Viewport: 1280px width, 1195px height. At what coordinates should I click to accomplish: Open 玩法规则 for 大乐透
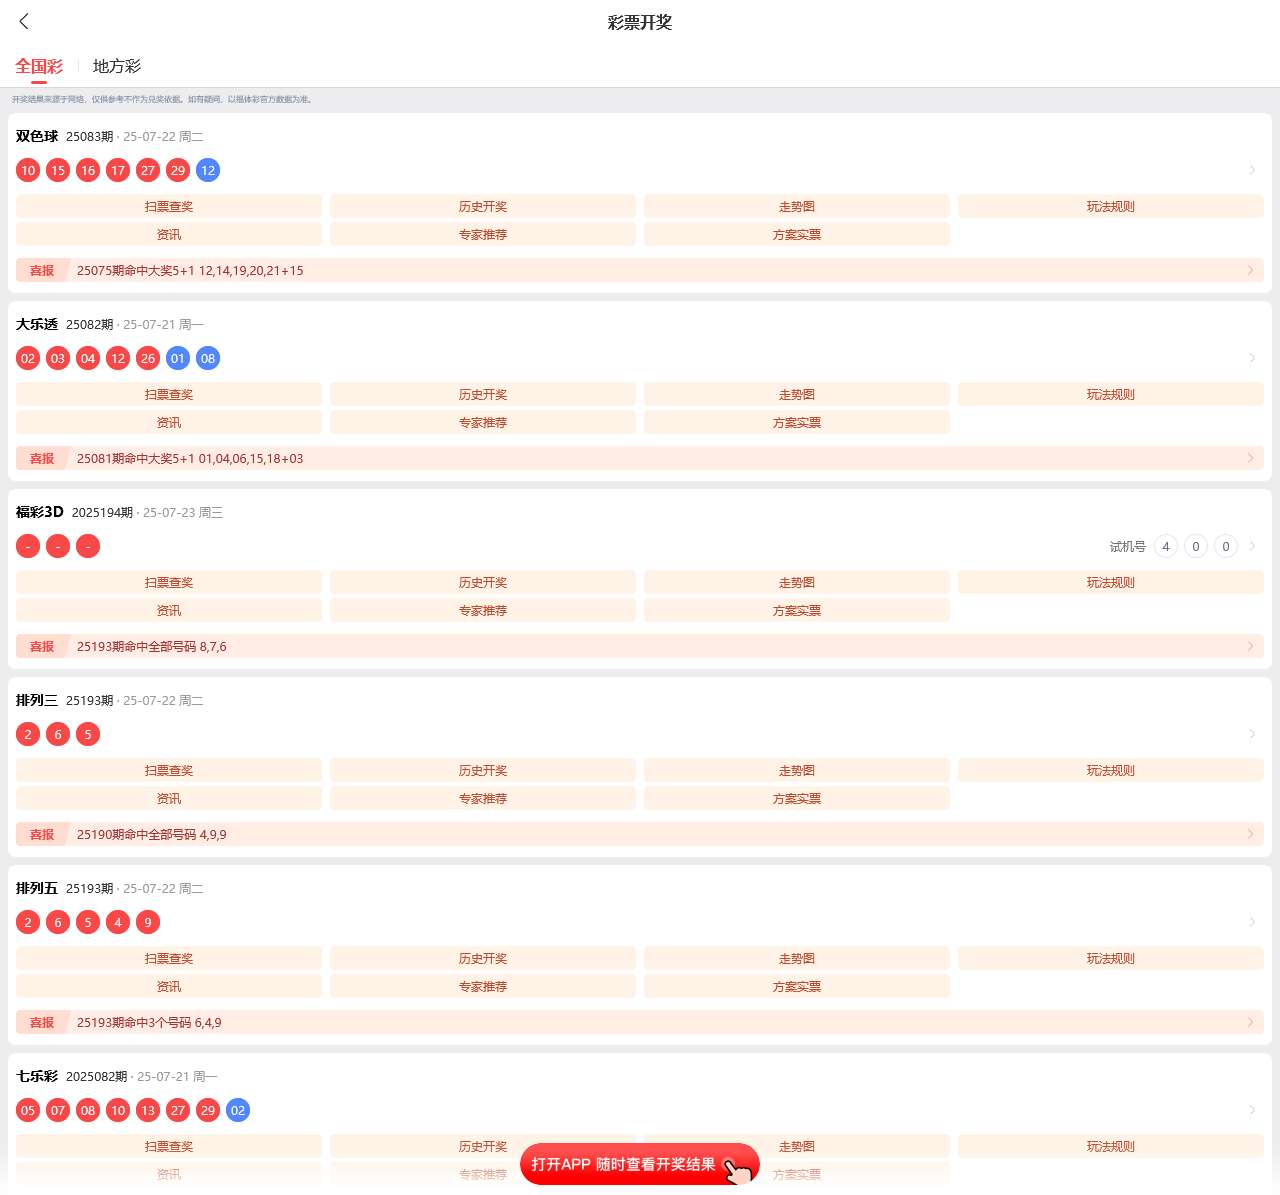click(x=1111, y=394)
